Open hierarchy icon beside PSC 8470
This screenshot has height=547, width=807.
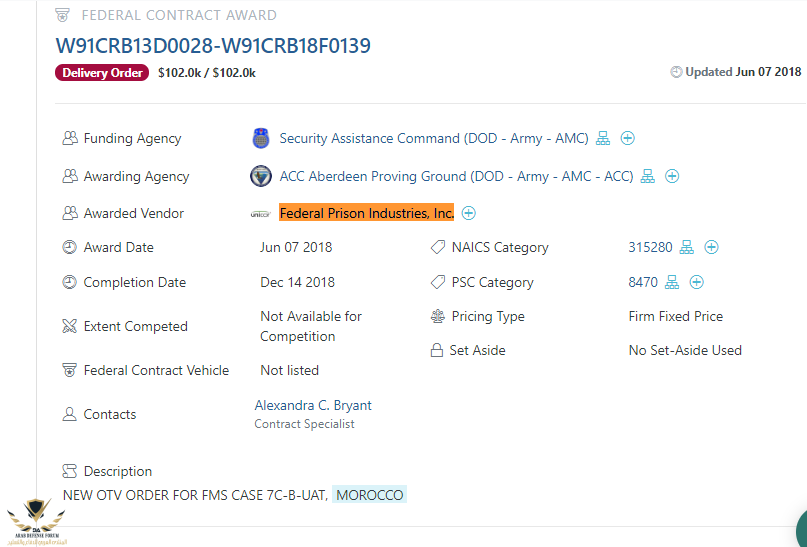coord(672,282)
